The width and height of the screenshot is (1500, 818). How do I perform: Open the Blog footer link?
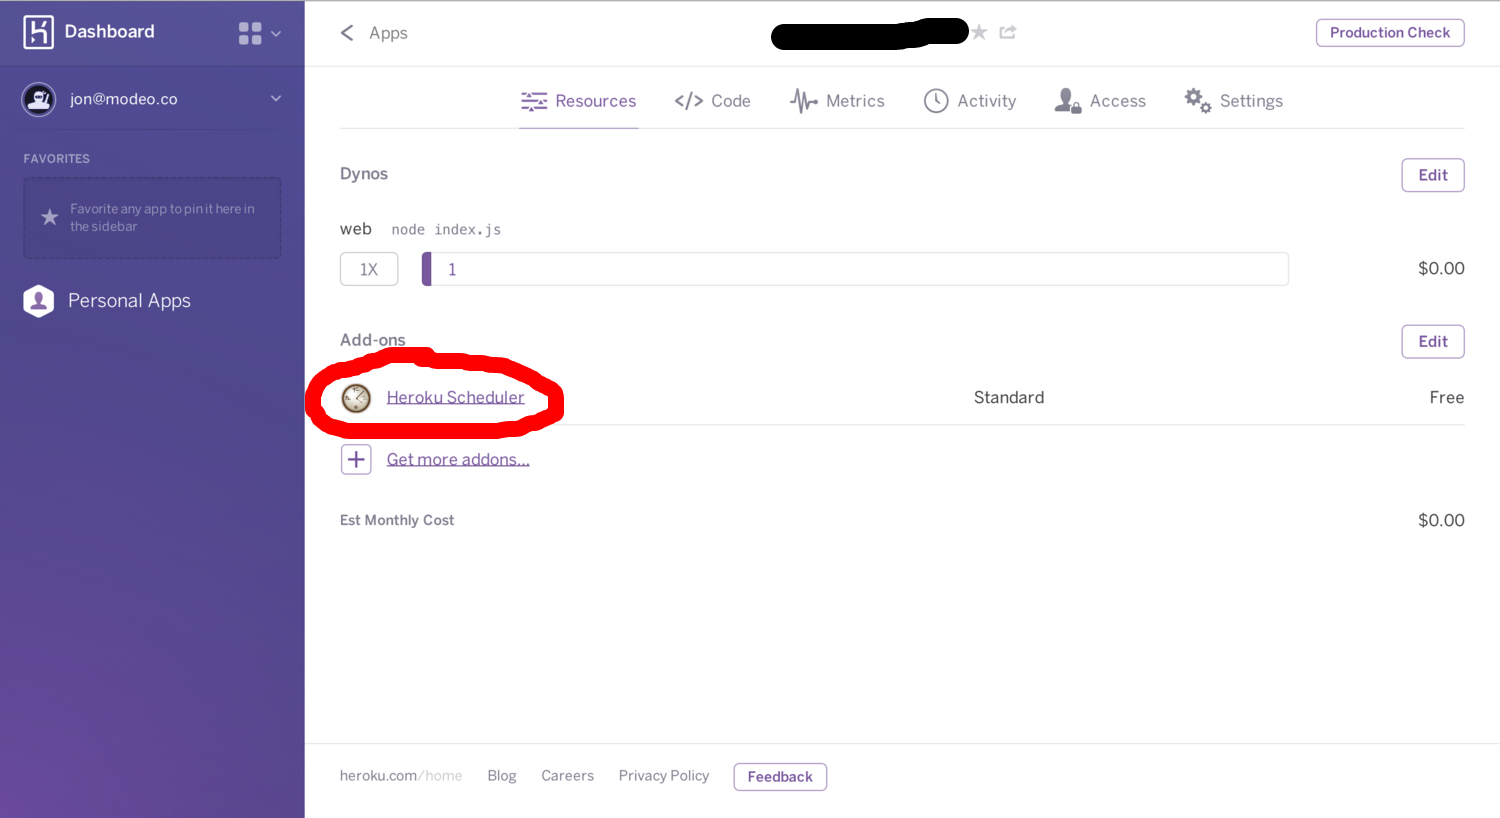tap(502, 776)
